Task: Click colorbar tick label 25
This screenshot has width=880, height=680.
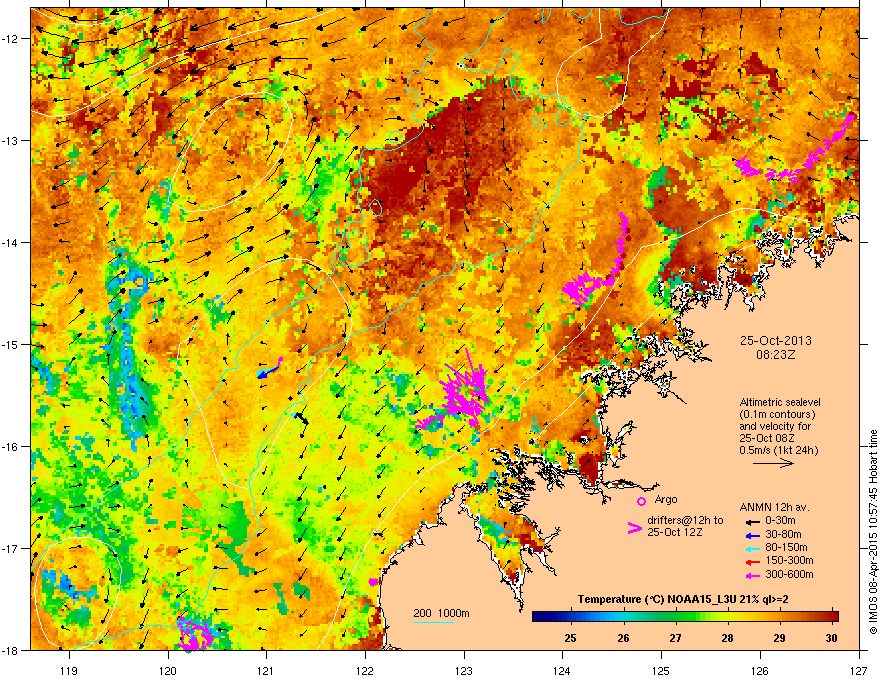Action: [x=570, y=638]
